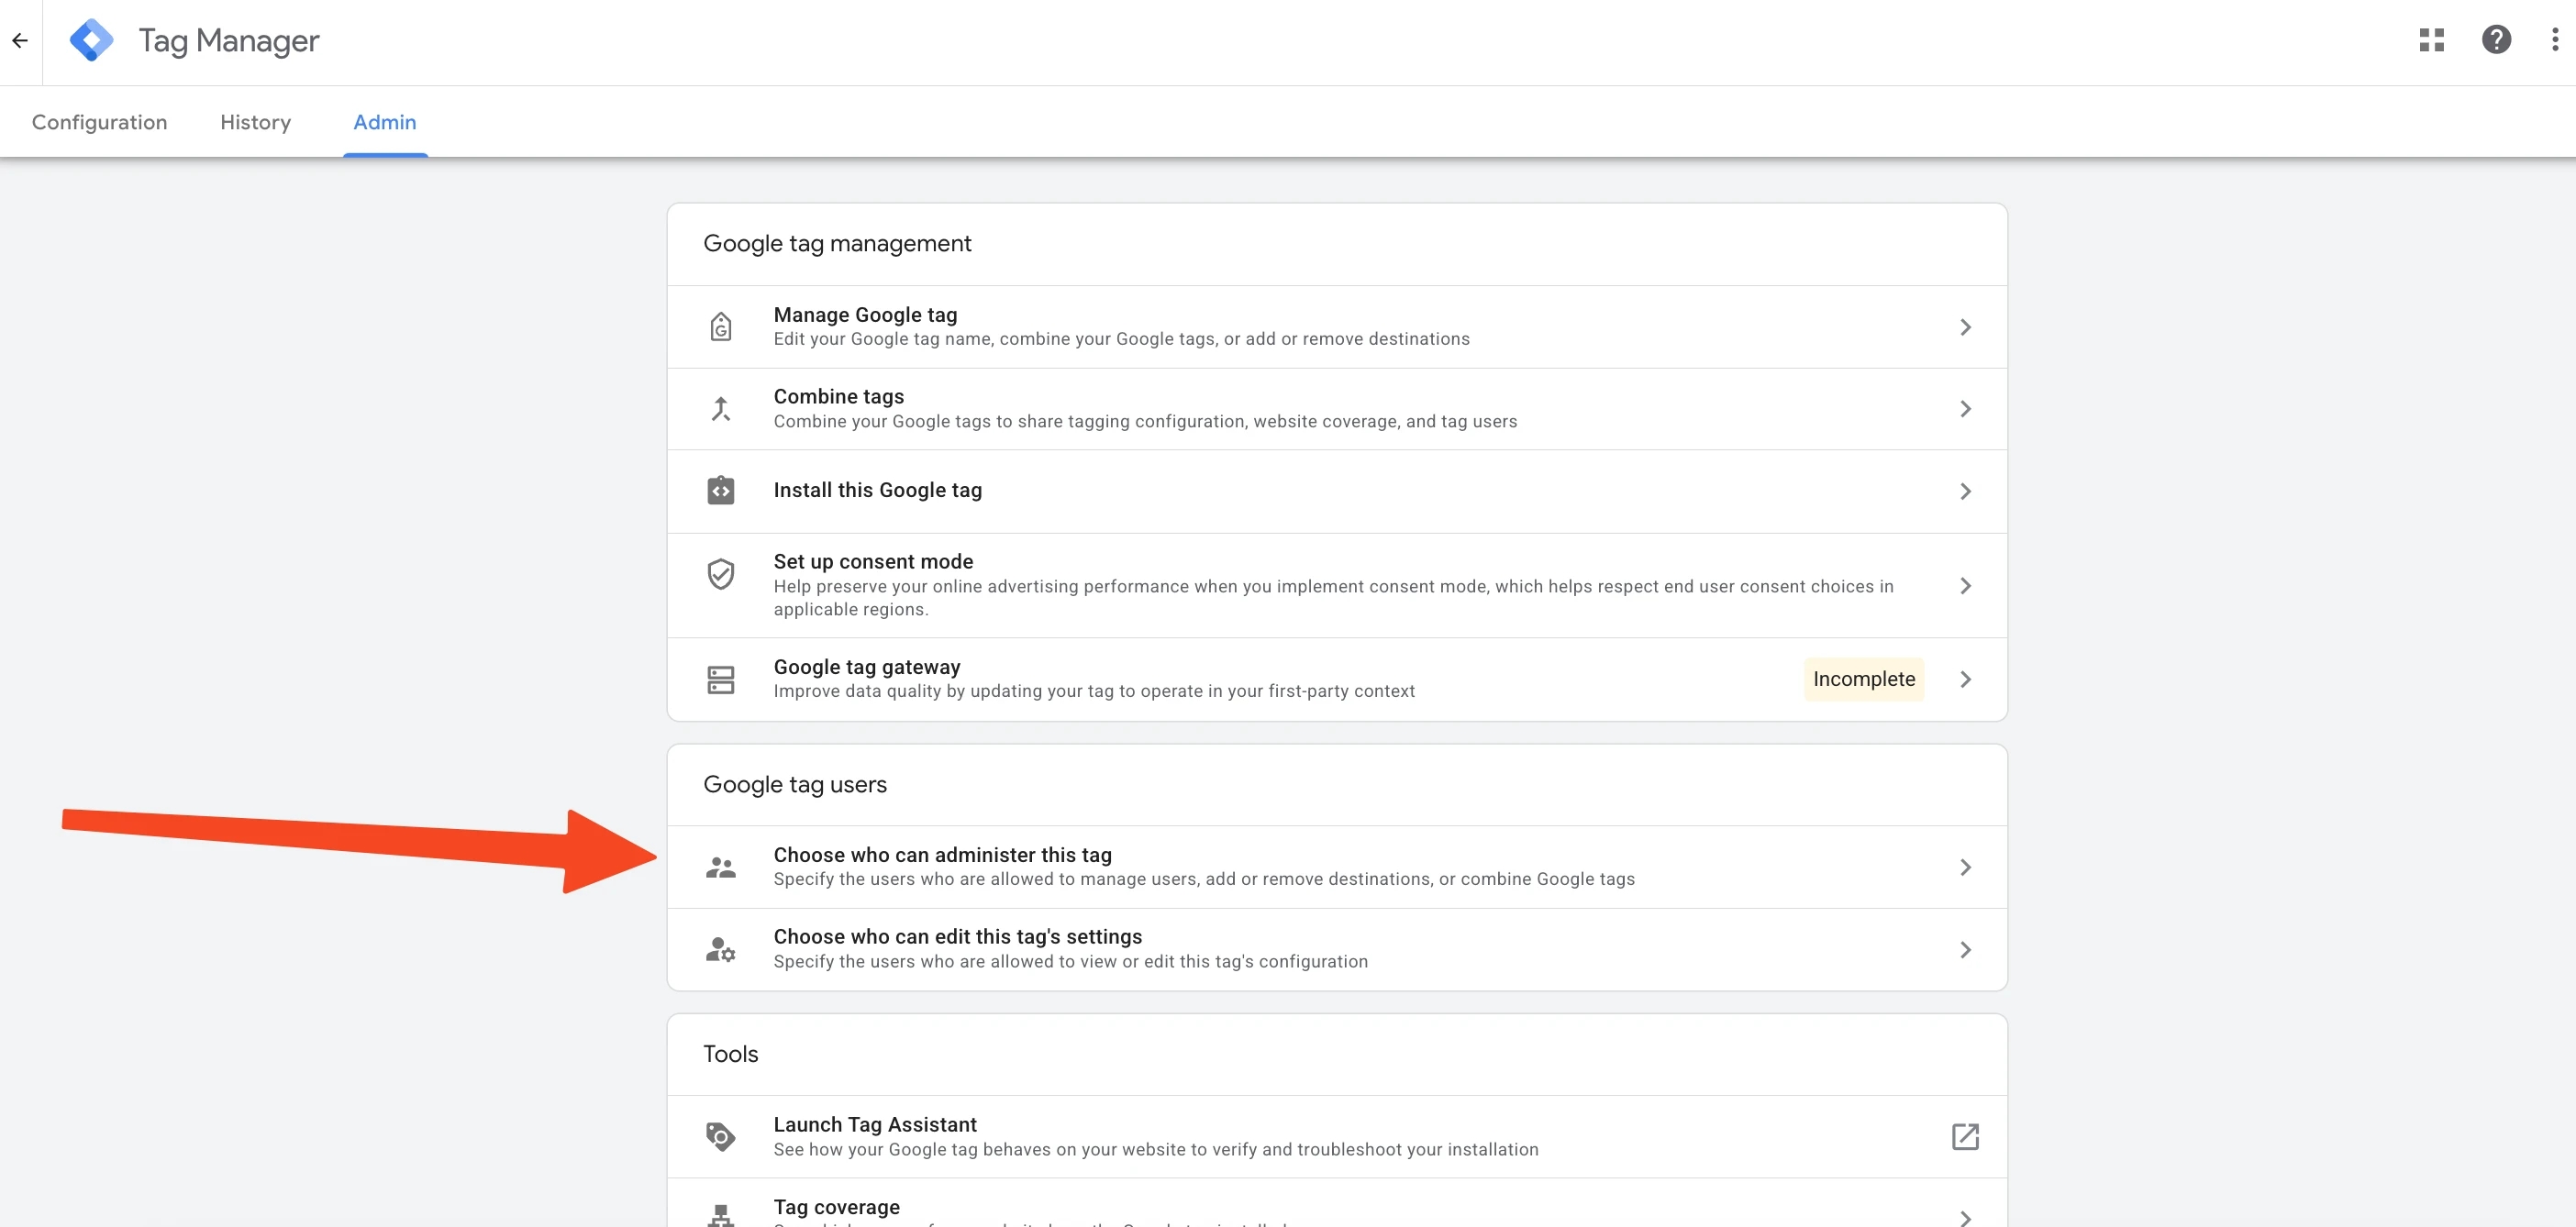This screenshot has width=2576, height=1227.
Task: Expand Combine tags chevron
Action: coord(1965,409)
